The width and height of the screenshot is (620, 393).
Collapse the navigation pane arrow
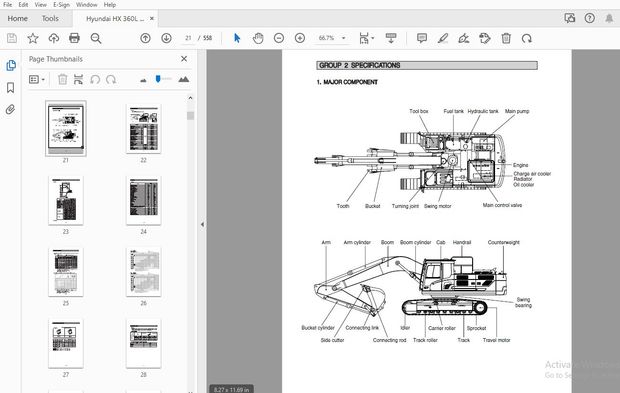(202, 224)
